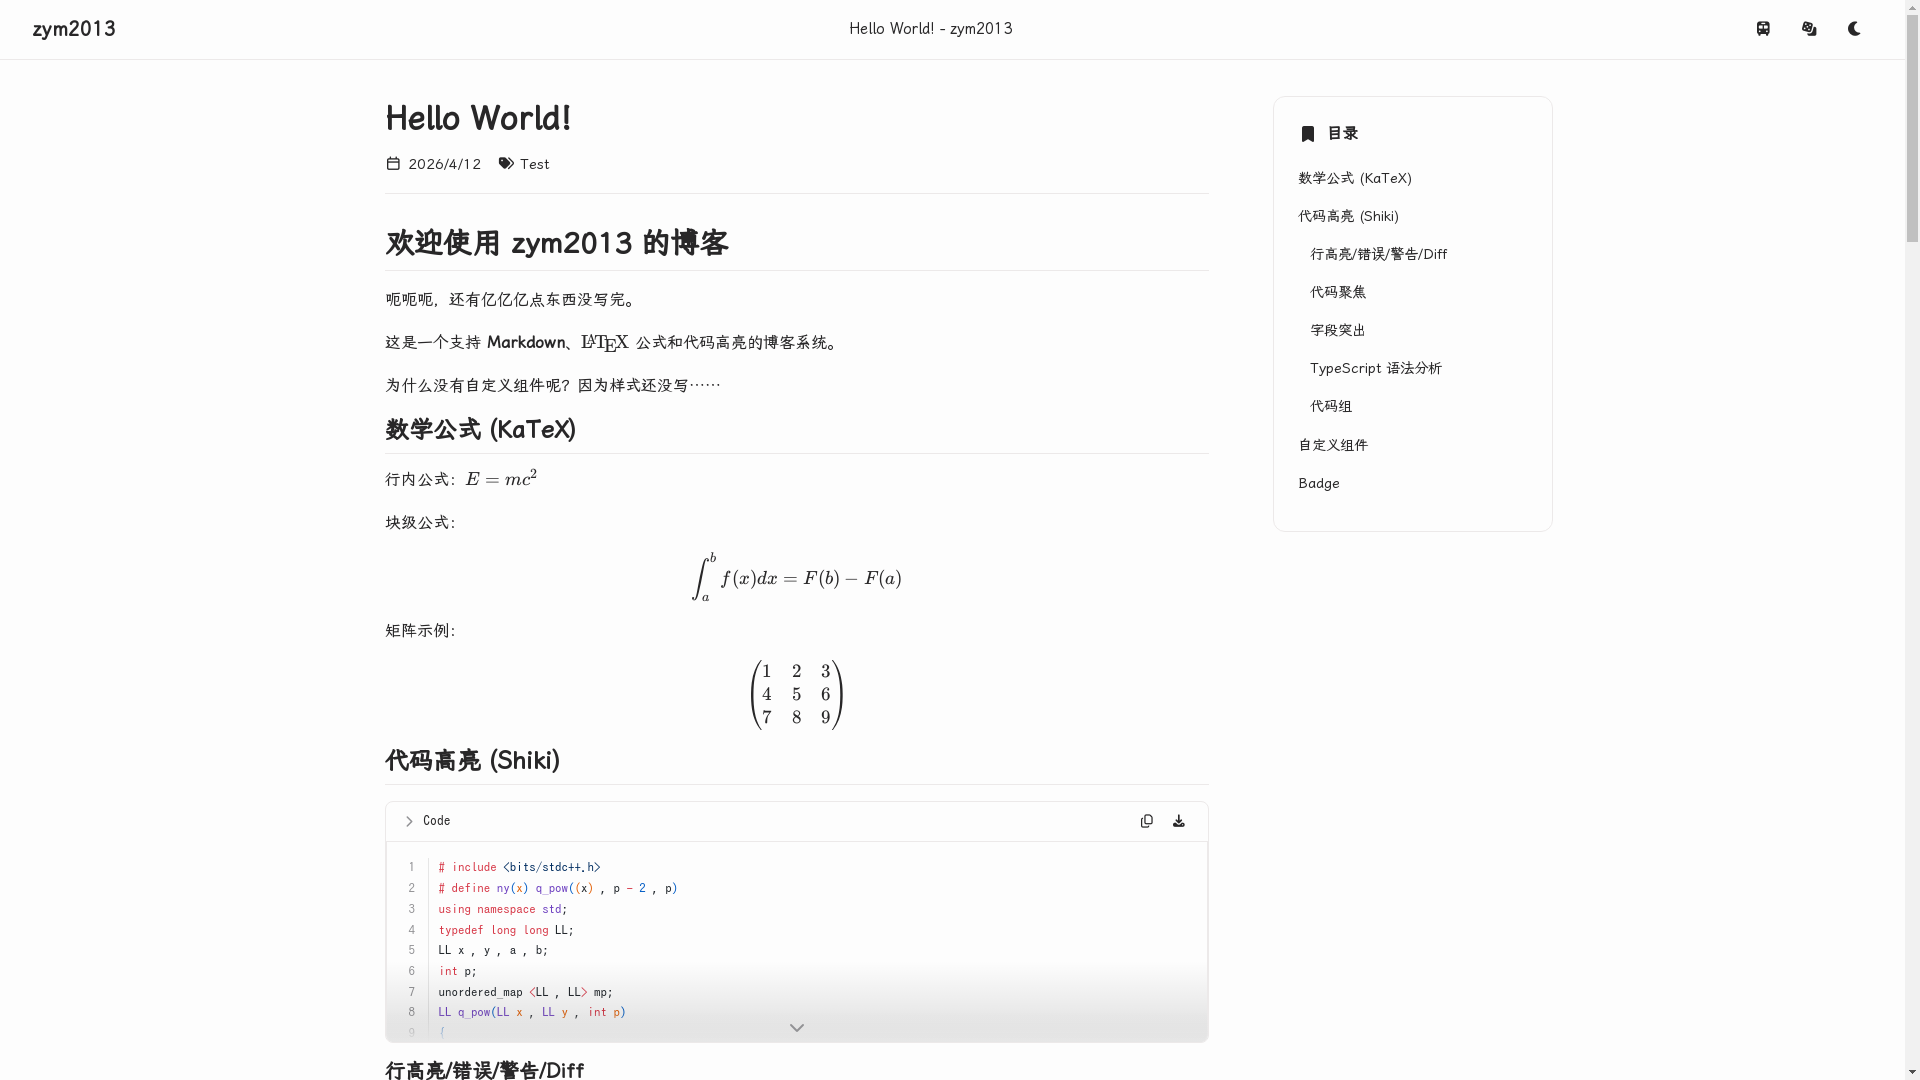Viewport: 1920px width, 1080px height.
Task: Click code line 1 '# include <bits/stdc++.h>'
Action: [519, 867]
